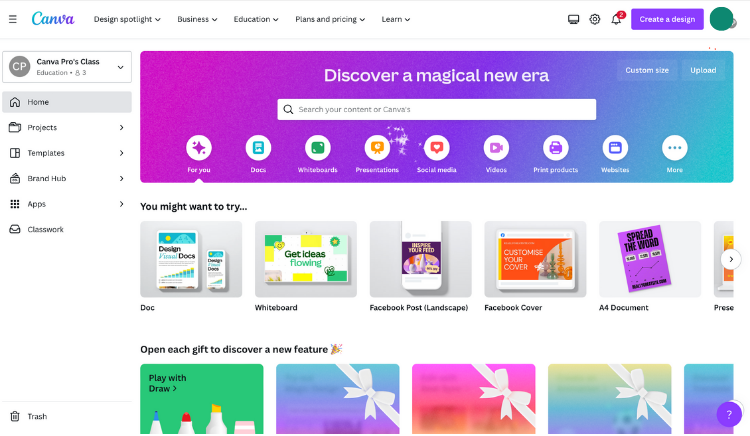Screen dimensions: 750x436
Task: Select the Social media category icon
Action: pyautogui.click(x=437, y=148)
